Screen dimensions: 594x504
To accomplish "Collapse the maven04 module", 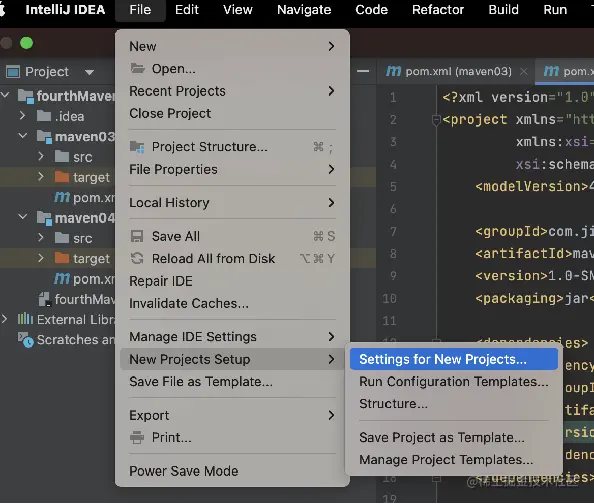I will [23, 217].
